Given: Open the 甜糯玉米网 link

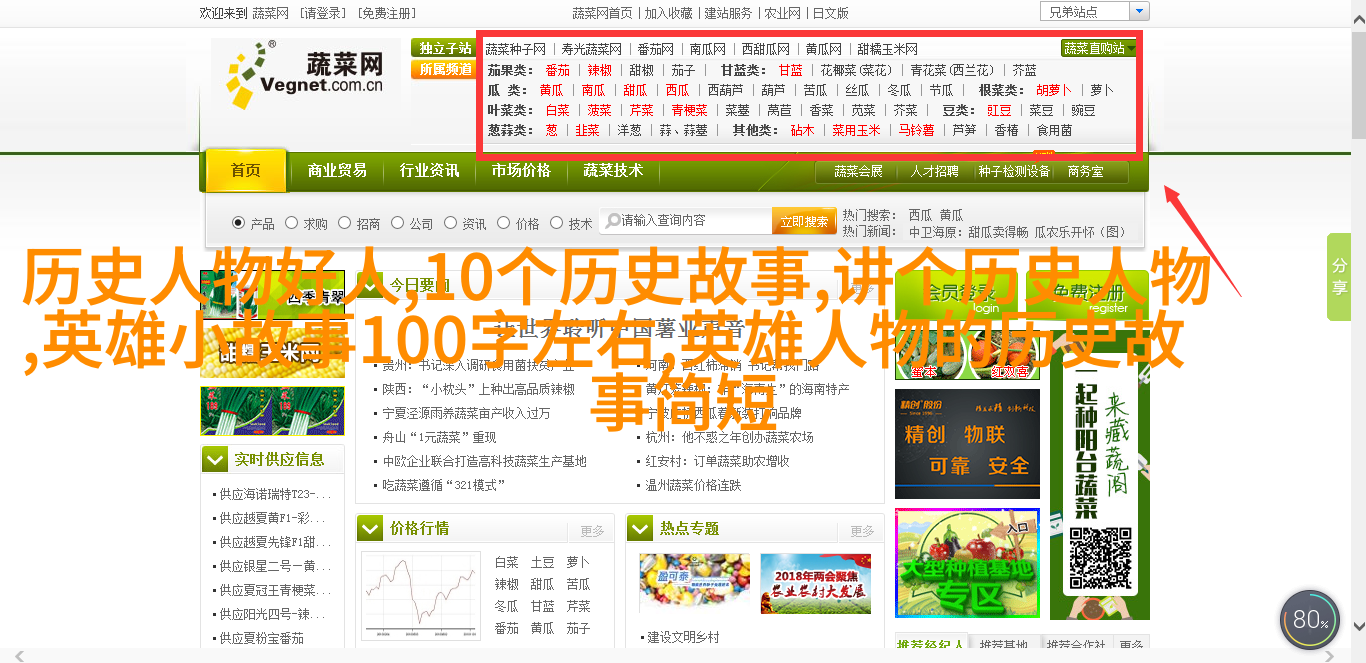Looking at the screenshot, I should (x=887, y=49).
